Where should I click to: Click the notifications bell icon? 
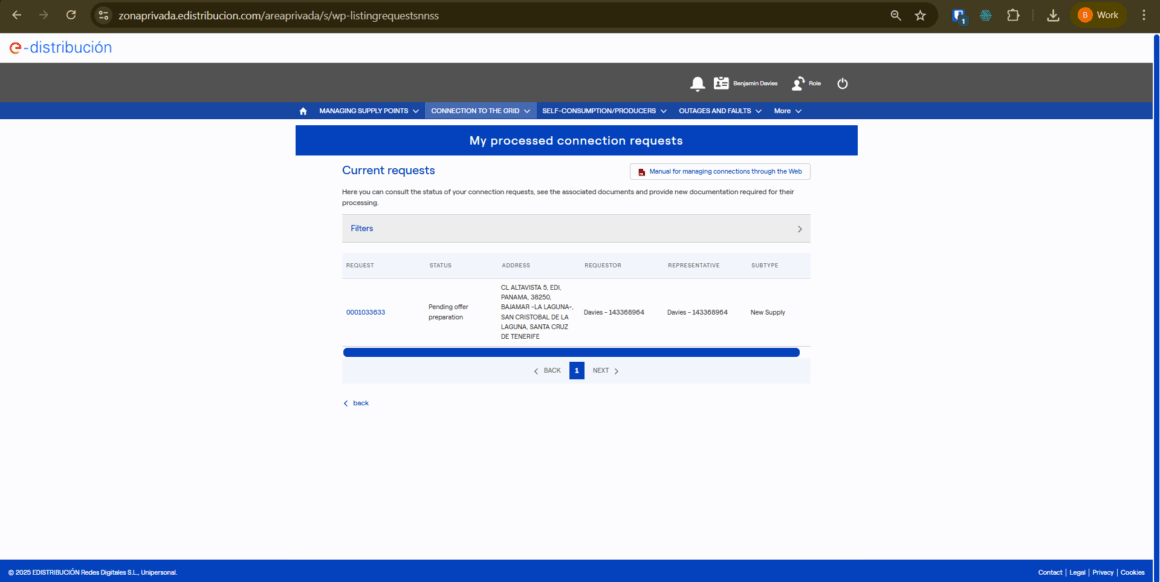click(x=697, y=84)
